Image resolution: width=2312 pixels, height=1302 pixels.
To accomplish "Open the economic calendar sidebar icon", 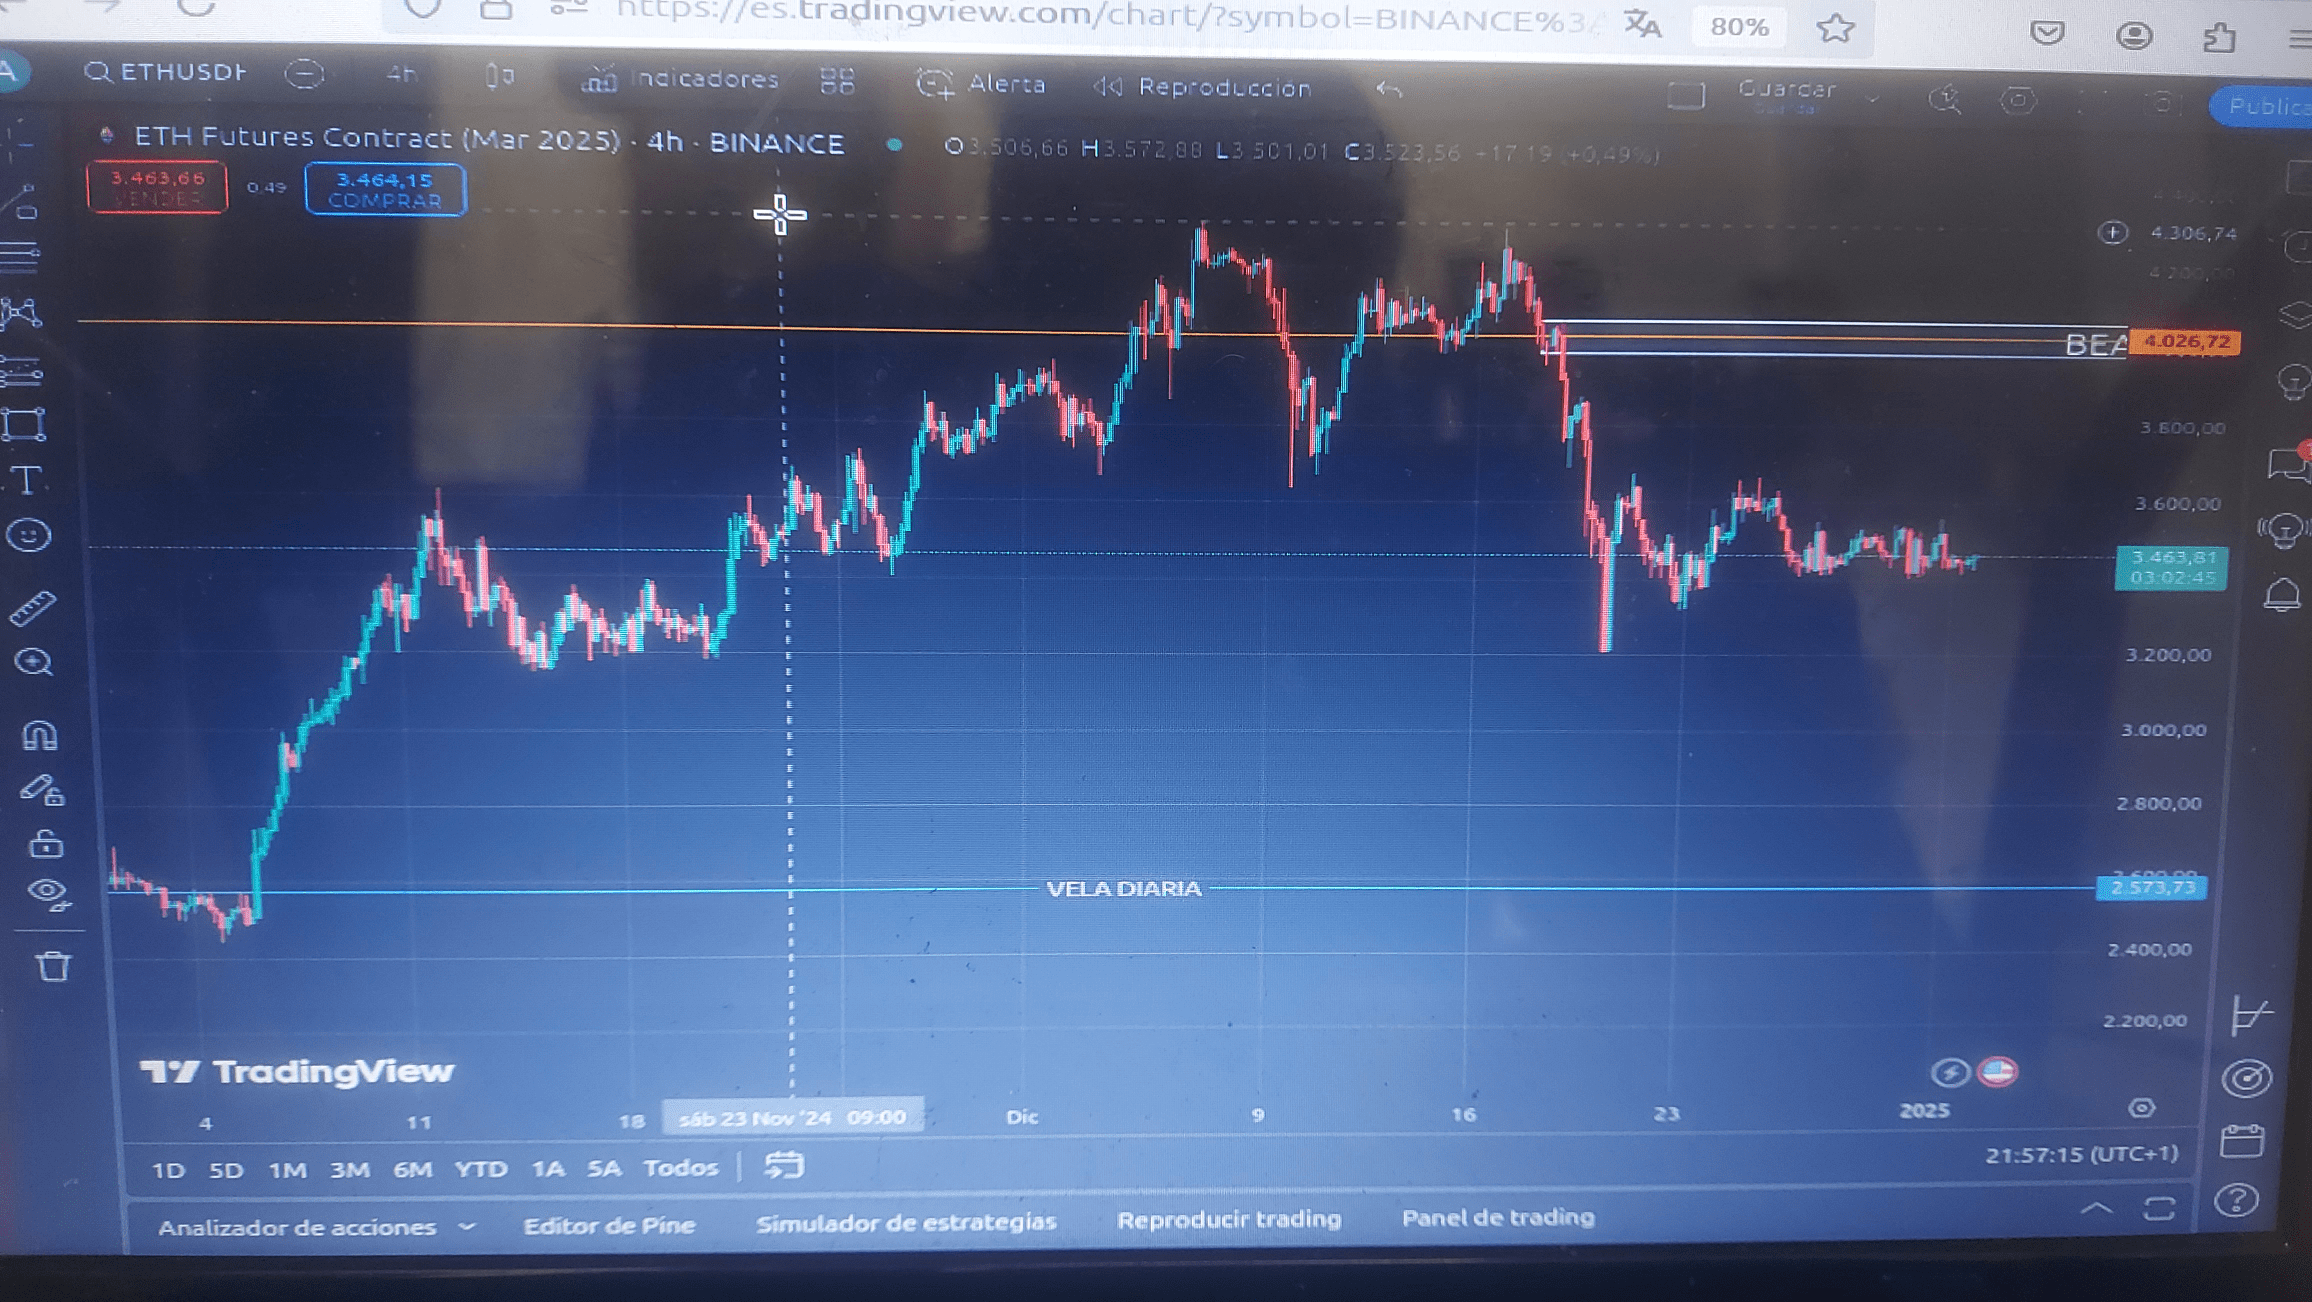I will pos(2242,1140).
